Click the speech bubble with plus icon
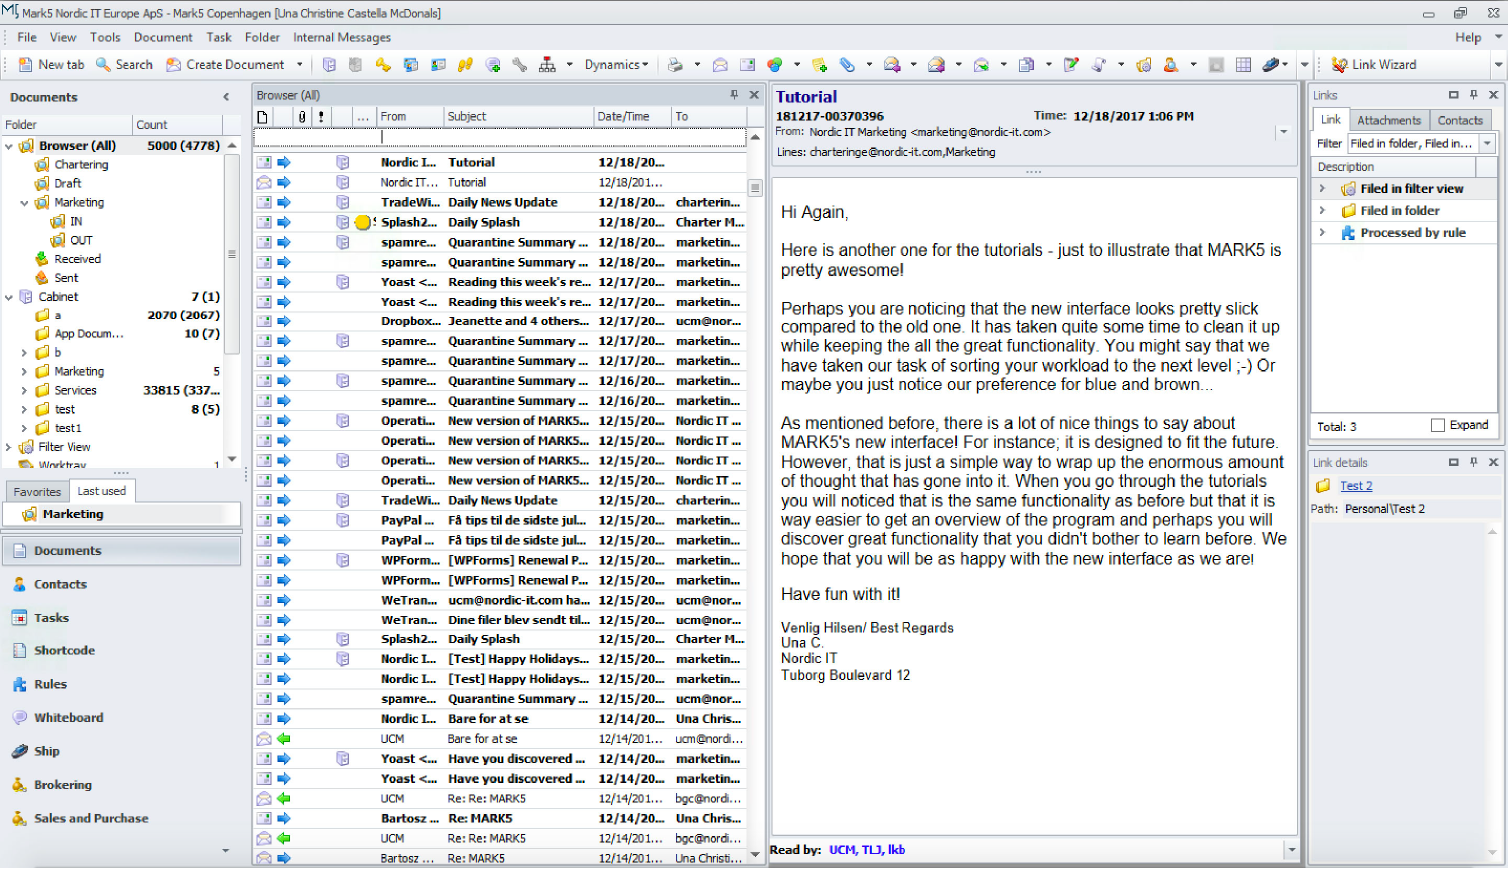 click(493, 65)
